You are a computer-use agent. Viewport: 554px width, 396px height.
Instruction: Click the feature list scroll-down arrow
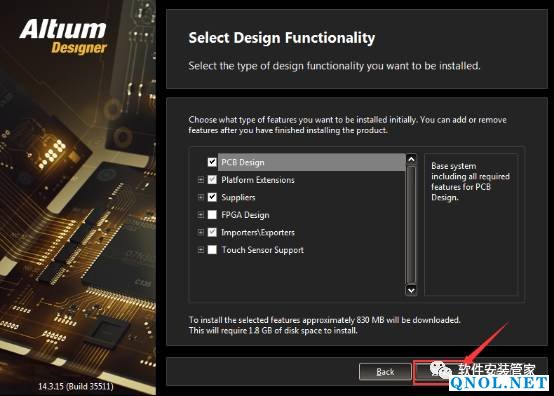click(x=411, y=290)
